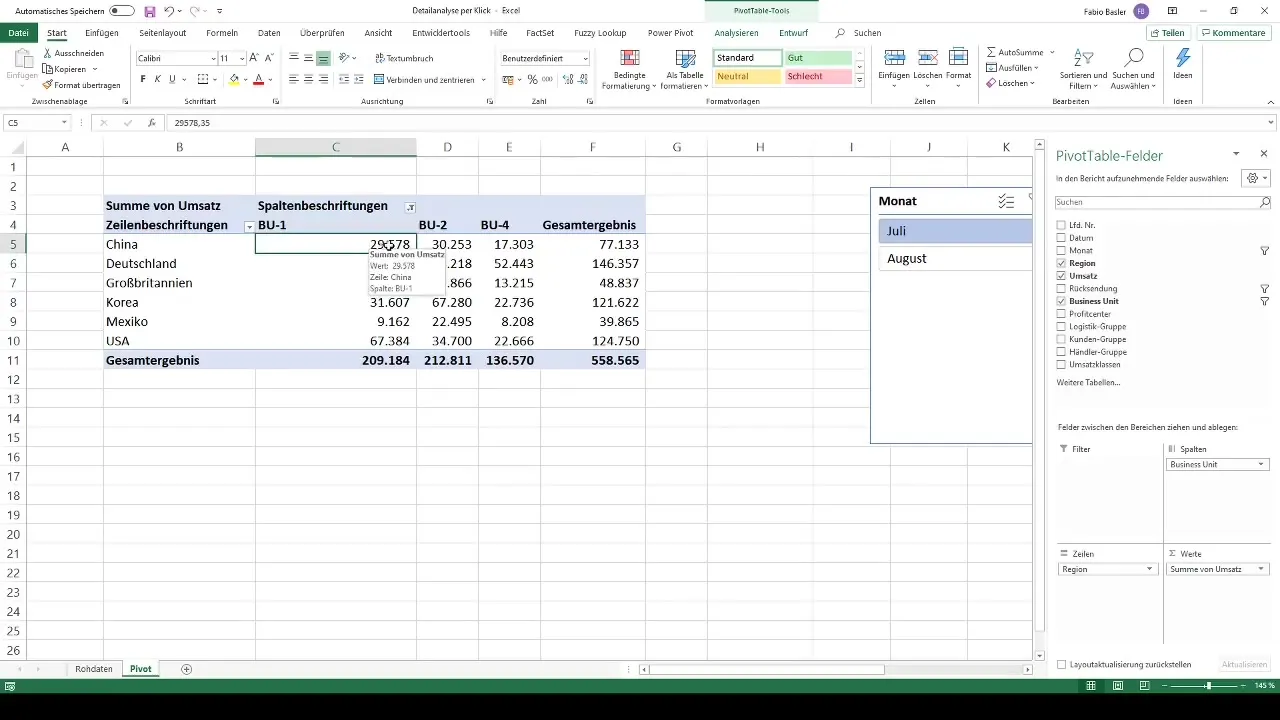Screen dimensions: 1280x720
Task: Add new sheet with plus icon
Action: 187,669
